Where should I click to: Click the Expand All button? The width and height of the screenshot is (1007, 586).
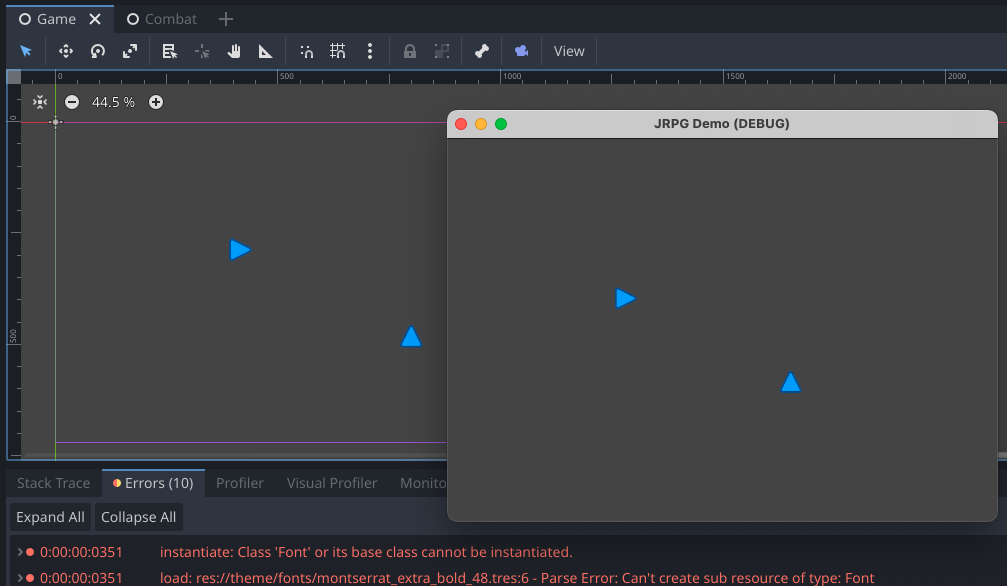(49, 517)
